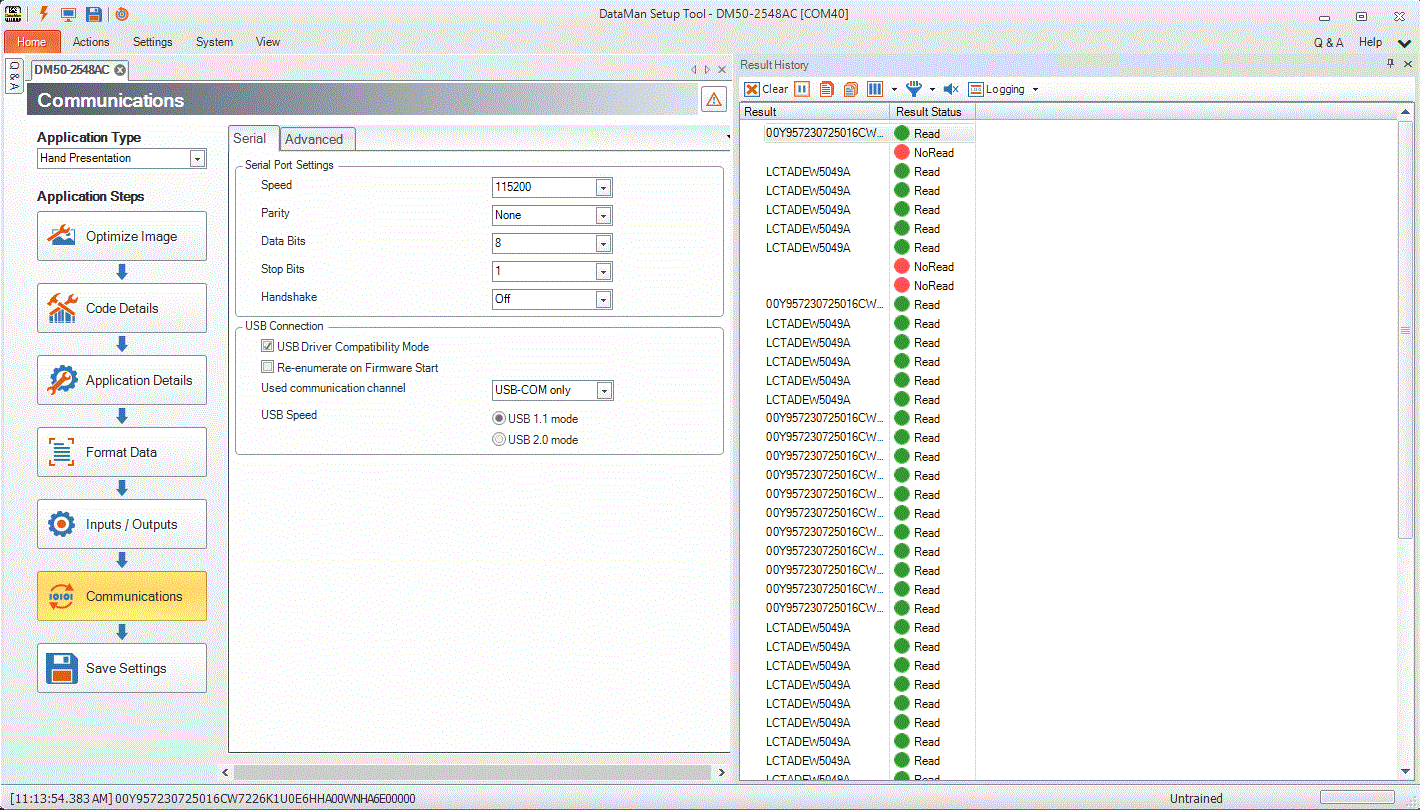Click the columns icon in Result History toolbar
1420x810 pixels.
(875, 89)
